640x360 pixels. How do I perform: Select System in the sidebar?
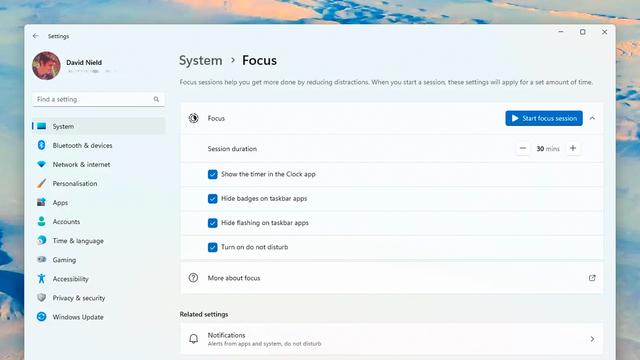99,126
